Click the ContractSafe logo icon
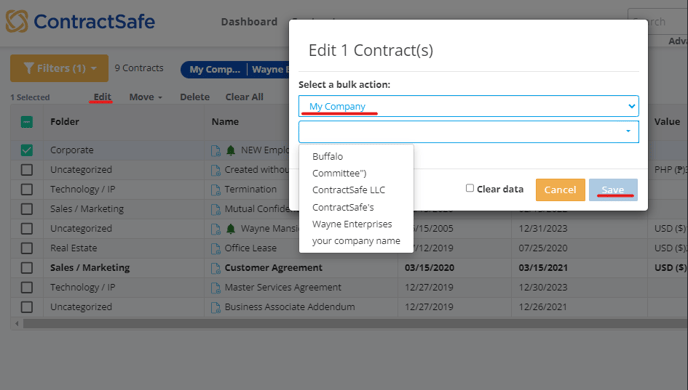 pos(17,21)
